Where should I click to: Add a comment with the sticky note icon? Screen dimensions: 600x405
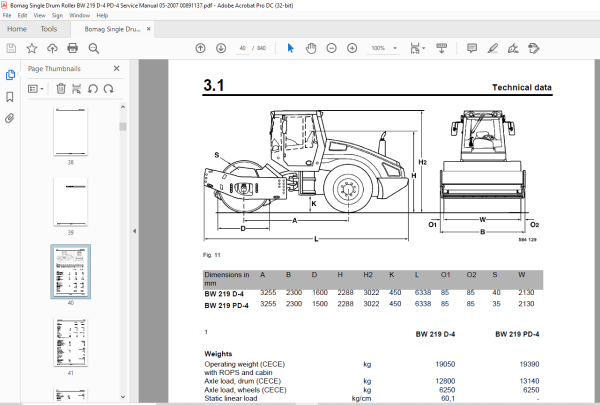(472, 48)
